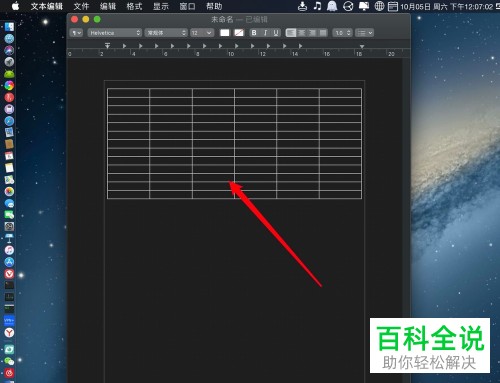This screenshot has width=500, height=383.
Task: Open the paragraph styles dropdown
Action: click(x=77, y=33)
